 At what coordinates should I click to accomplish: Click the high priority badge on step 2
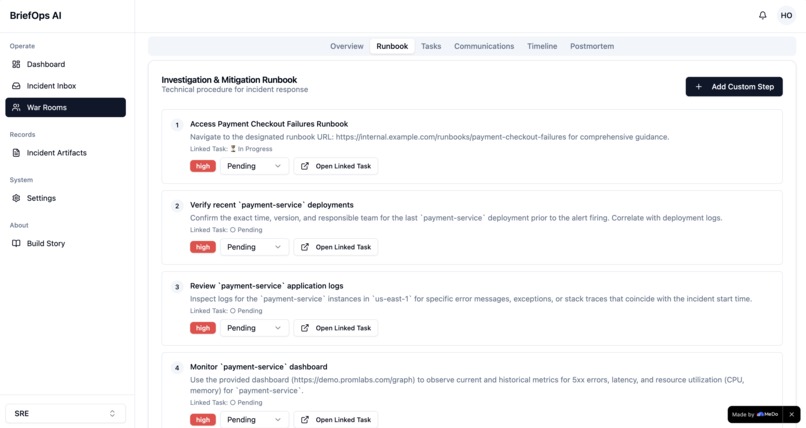[x=203, y=247]
